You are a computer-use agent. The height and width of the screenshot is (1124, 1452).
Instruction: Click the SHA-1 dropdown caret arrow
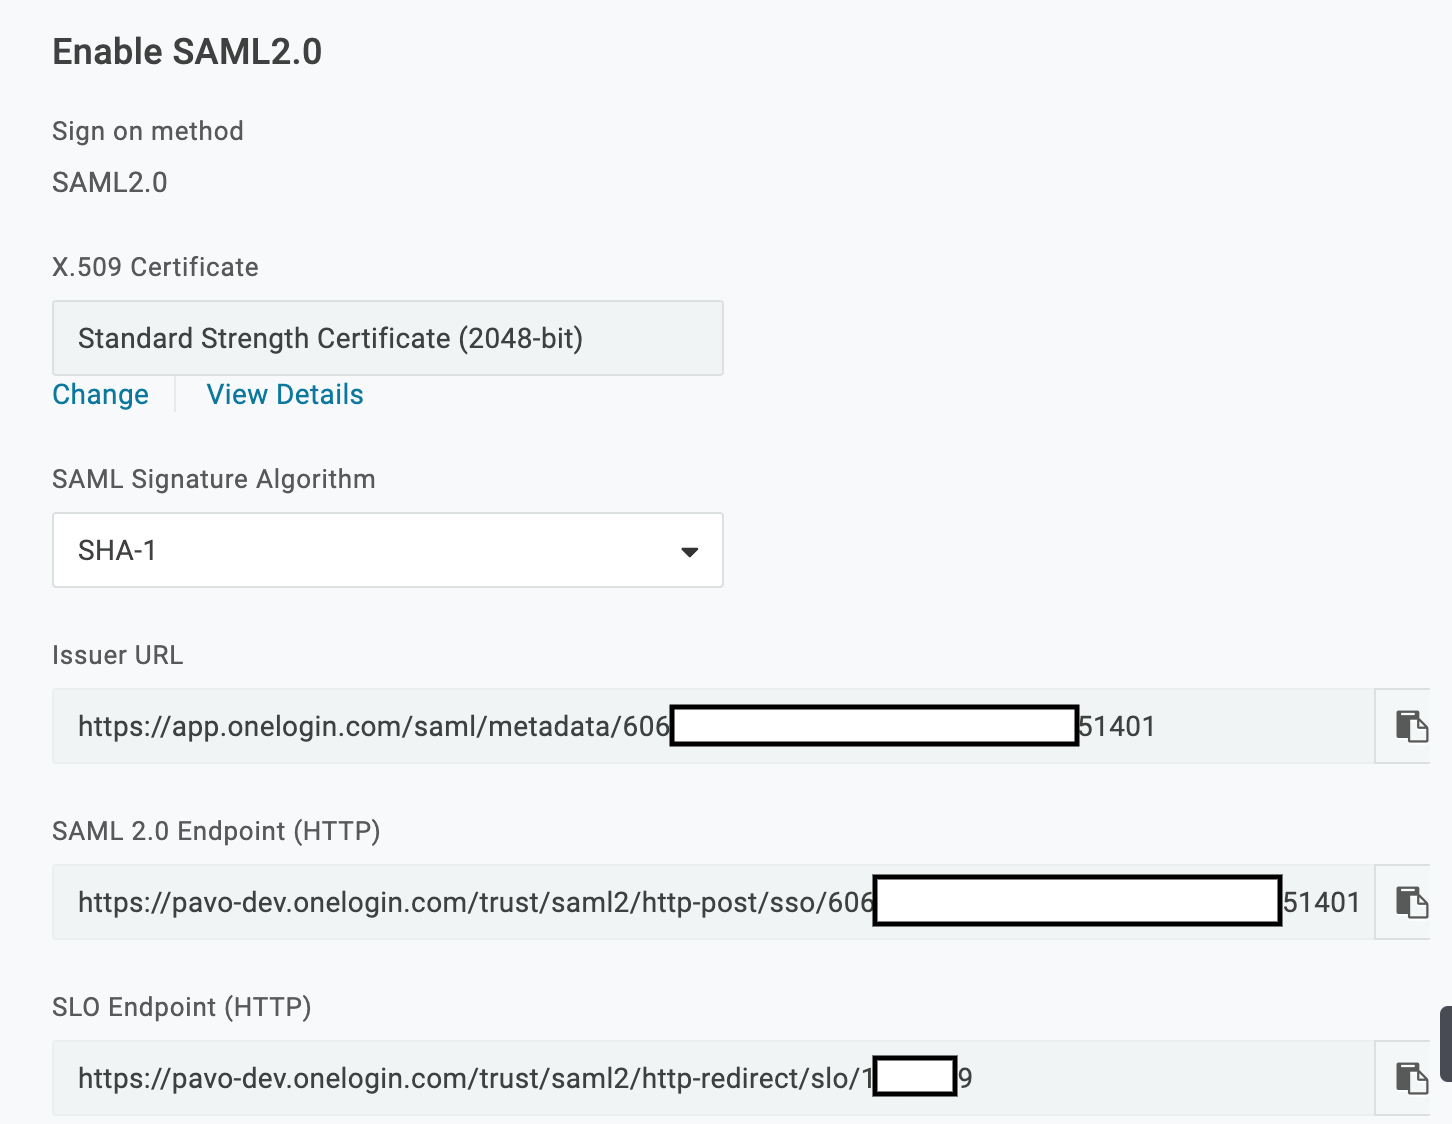tap(689, 552)
